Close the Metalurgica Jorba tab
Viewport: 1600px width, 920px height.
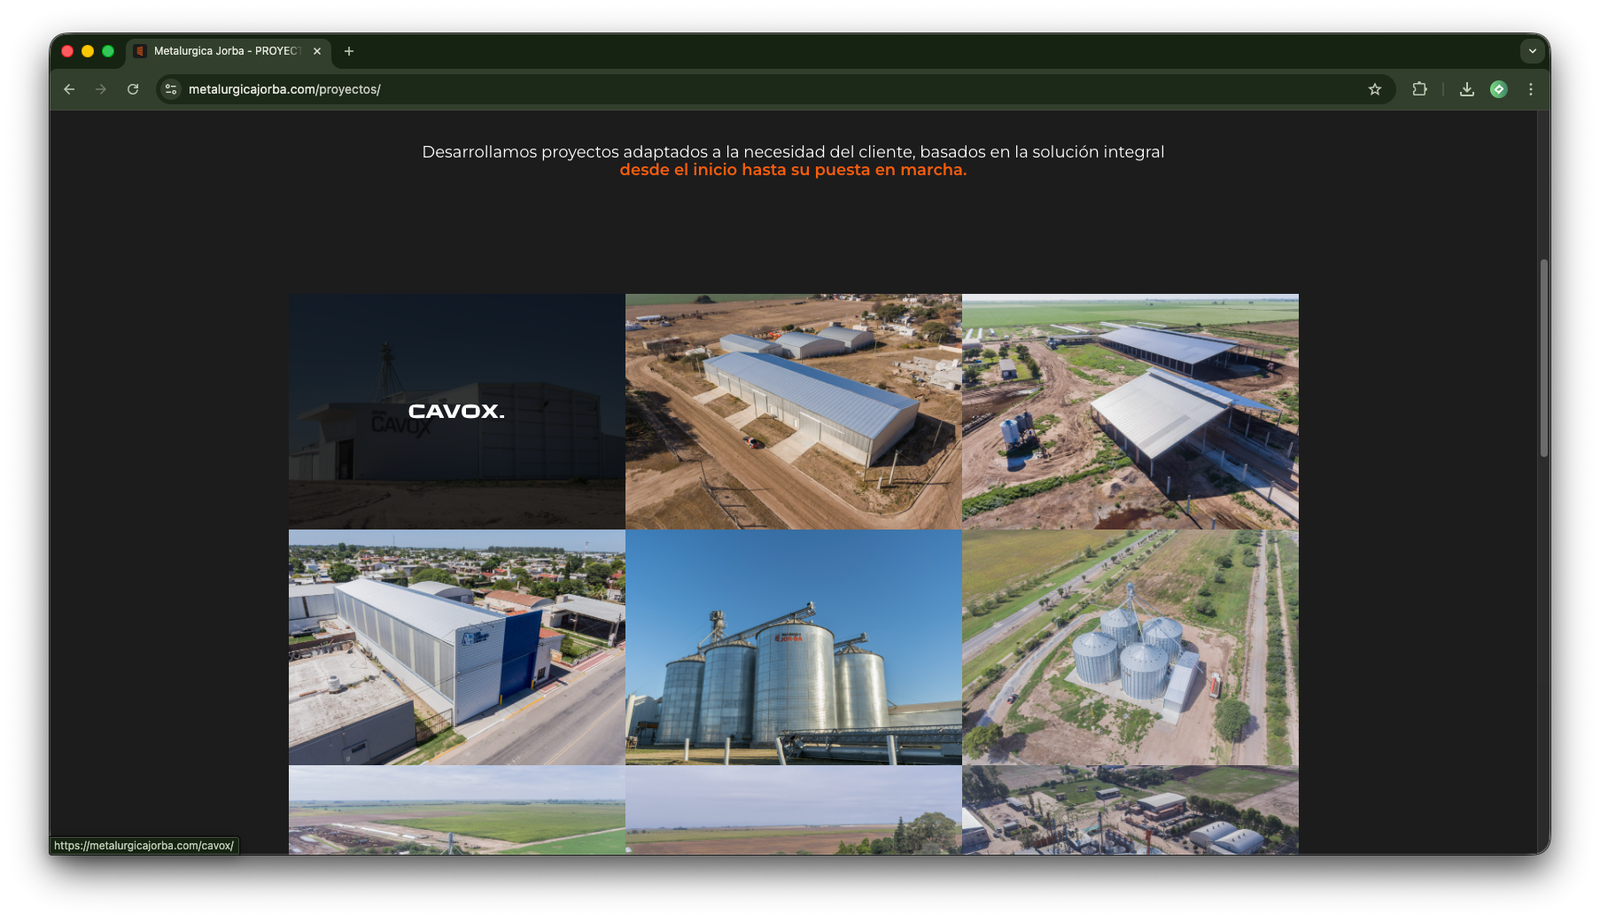[x=317, y=51]
